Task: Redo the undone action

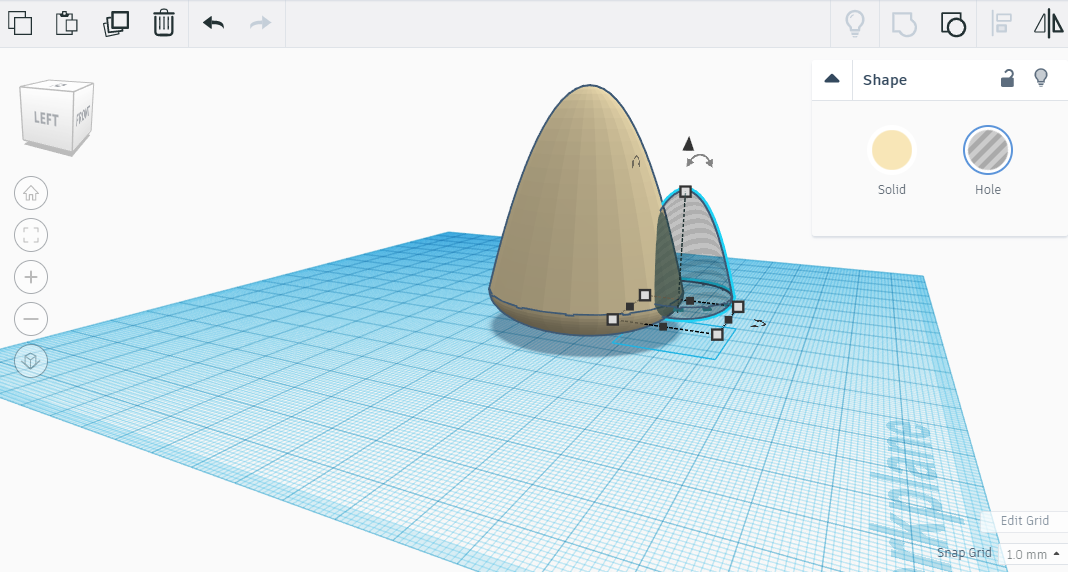Action: pyautogui.click(x=260, y=23)
